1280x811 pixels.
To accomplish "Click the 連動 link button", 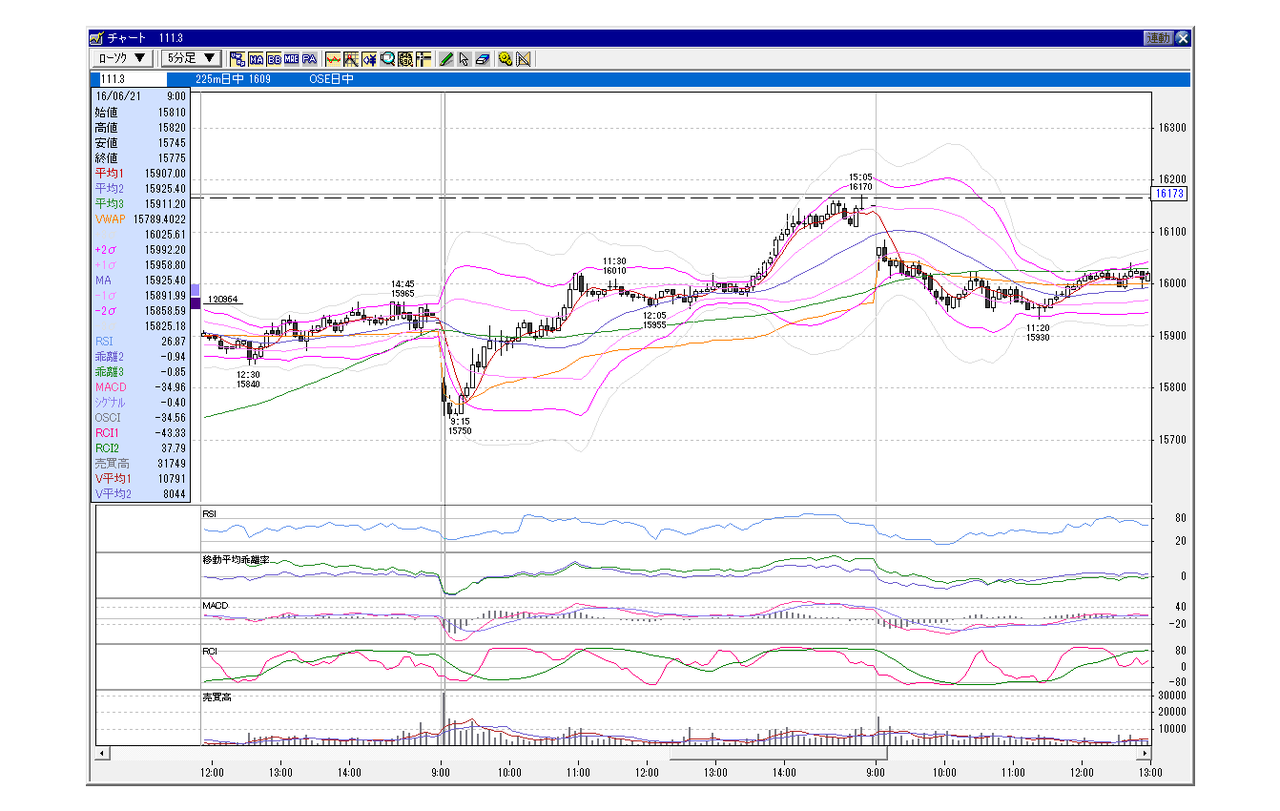I will [x=1158, y=38].
